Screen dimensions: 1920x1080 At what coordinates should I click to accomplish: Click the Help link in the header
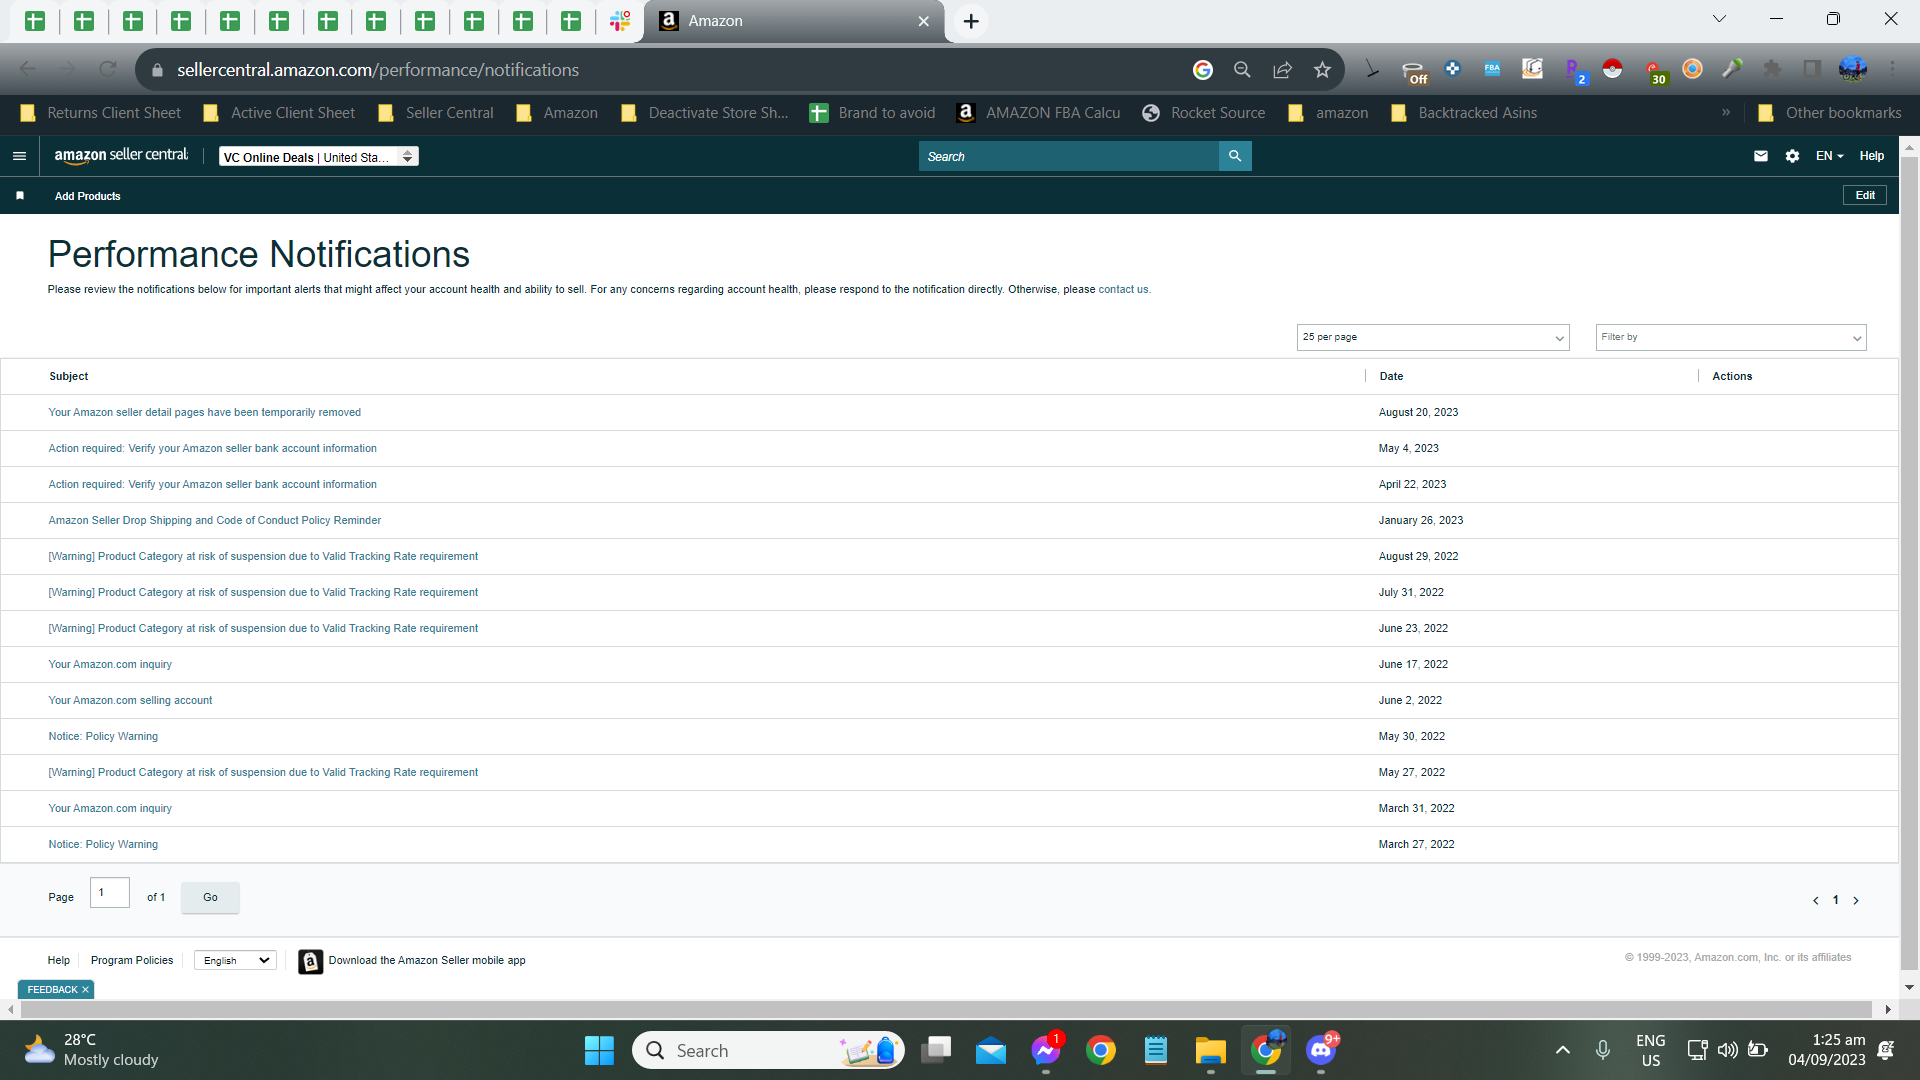(x=1872, y=156)
